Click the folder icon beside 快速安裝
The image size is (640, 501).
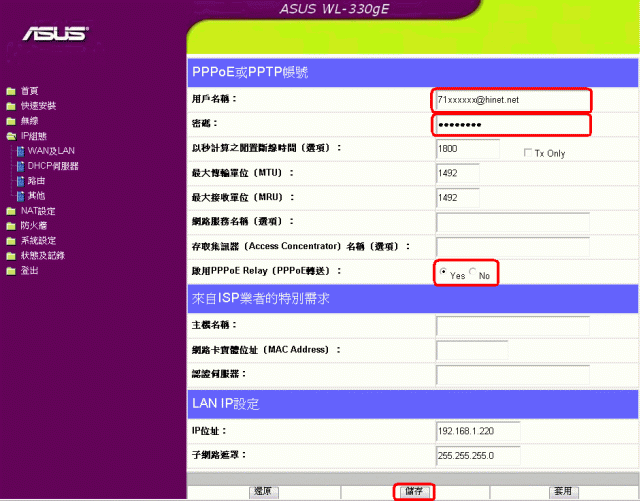coord(11,106)
